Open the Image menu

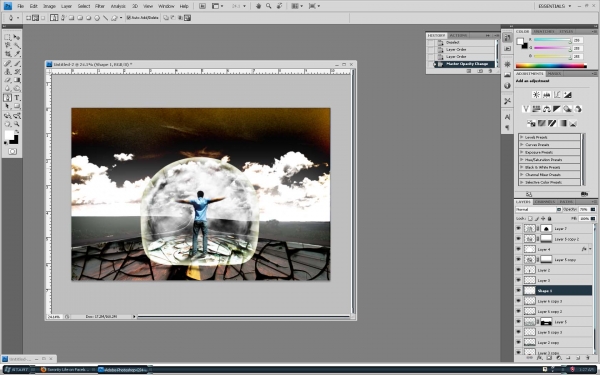49,6
